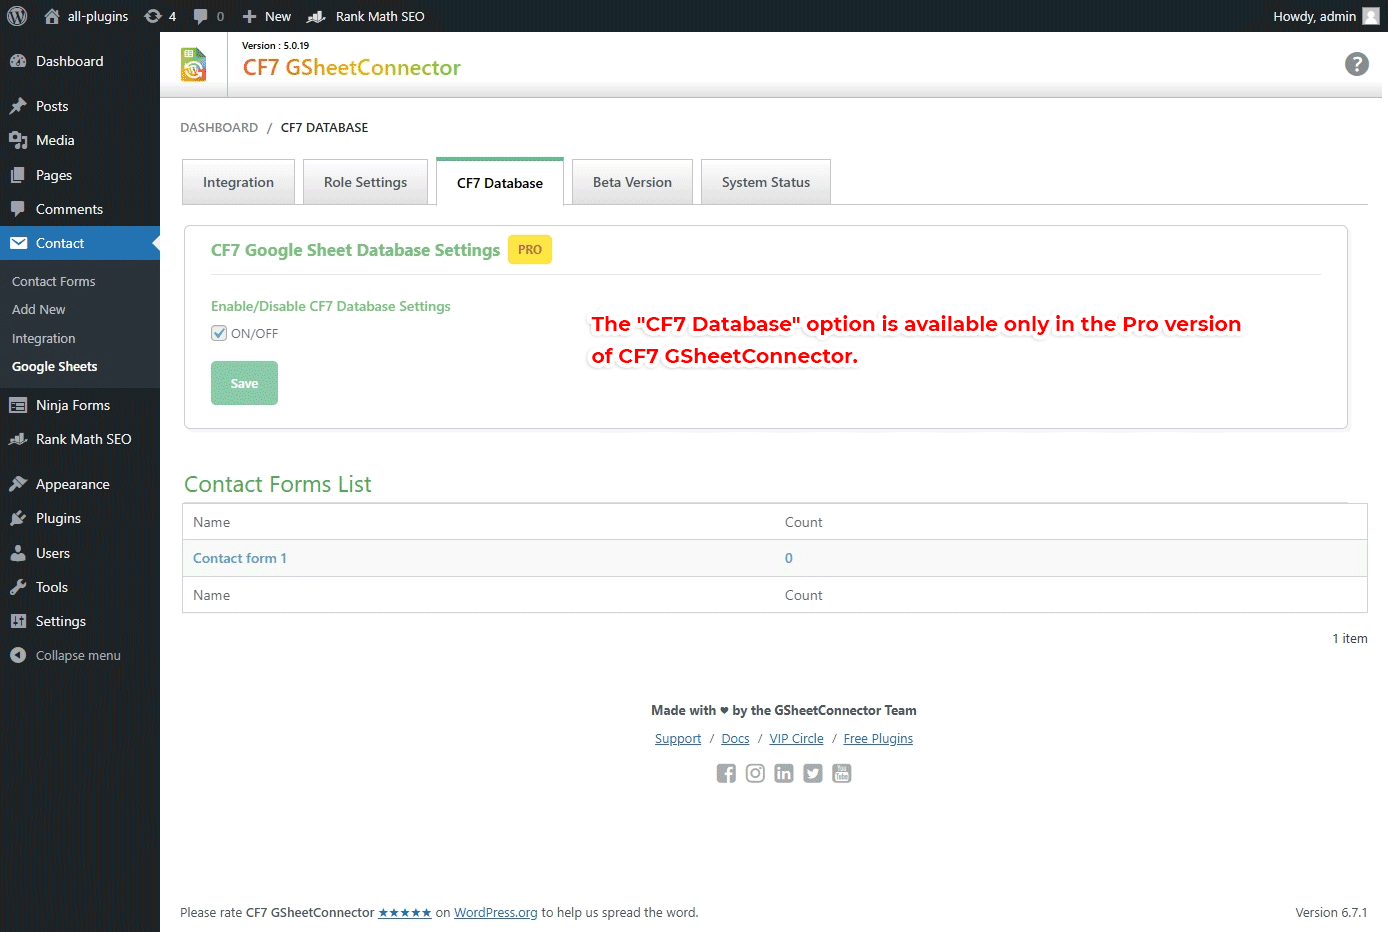1388x932 pixels.
Task: Open the all-plugins site home icon
Action: click(52, 16)
